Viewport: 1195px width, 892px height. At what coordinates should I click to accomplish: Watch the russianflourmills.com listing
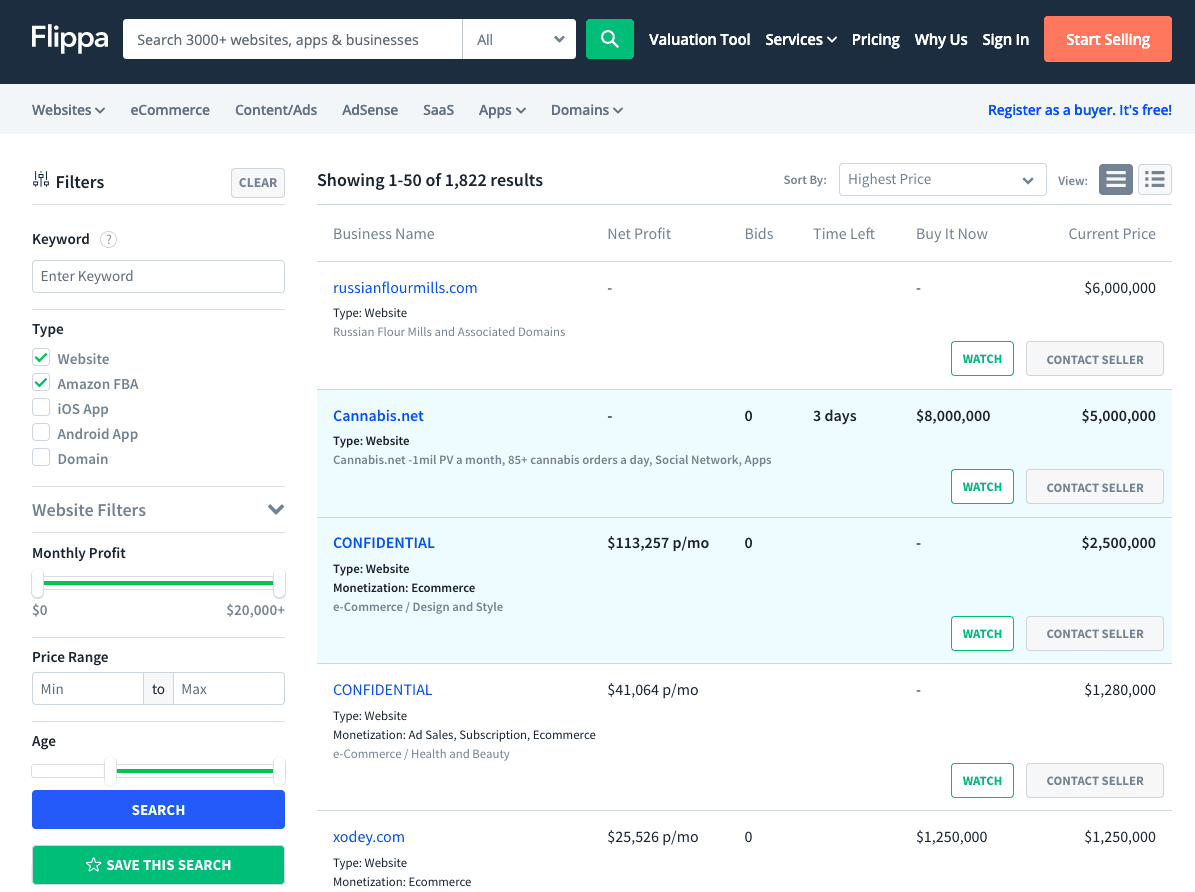coord(982,358)
